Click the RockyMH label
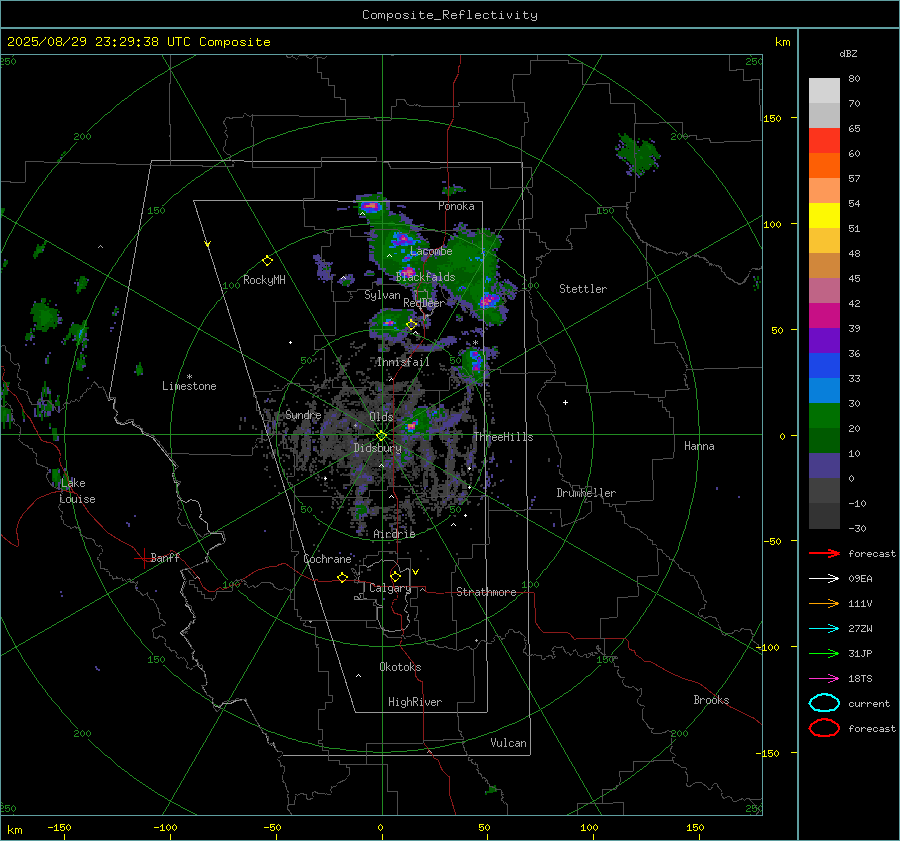900x841 pixels. 264,280
